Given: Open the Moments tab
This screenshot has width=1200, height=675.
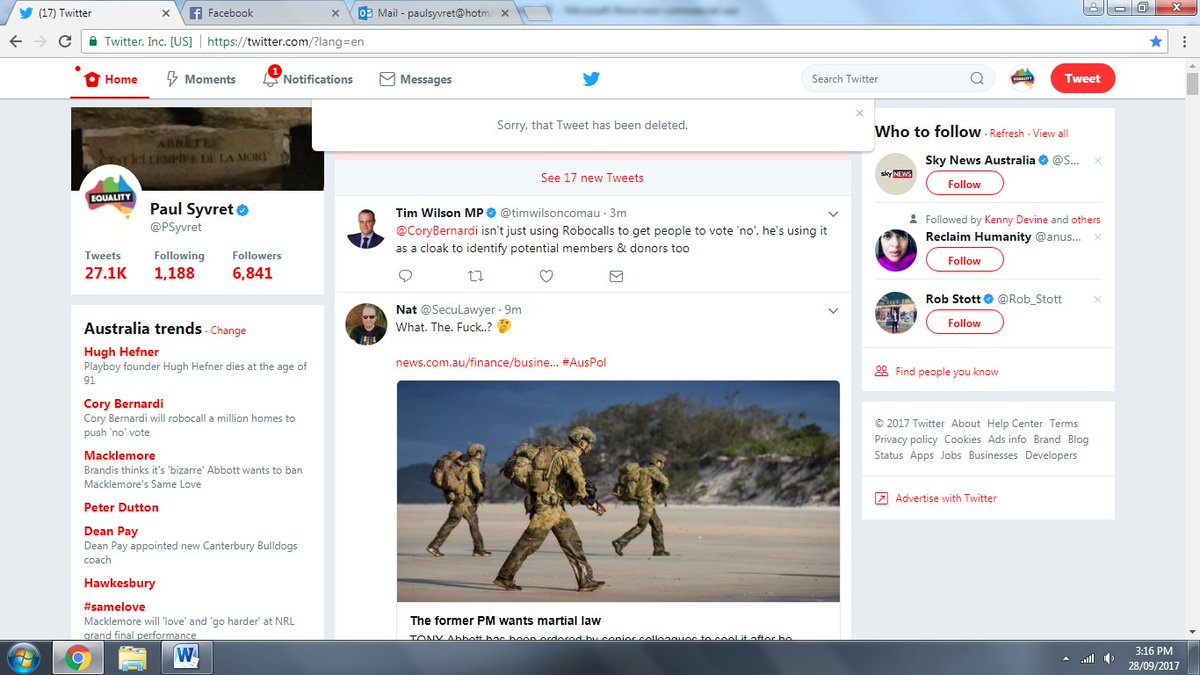Looking at the screenshot, I should coord(200,79).
